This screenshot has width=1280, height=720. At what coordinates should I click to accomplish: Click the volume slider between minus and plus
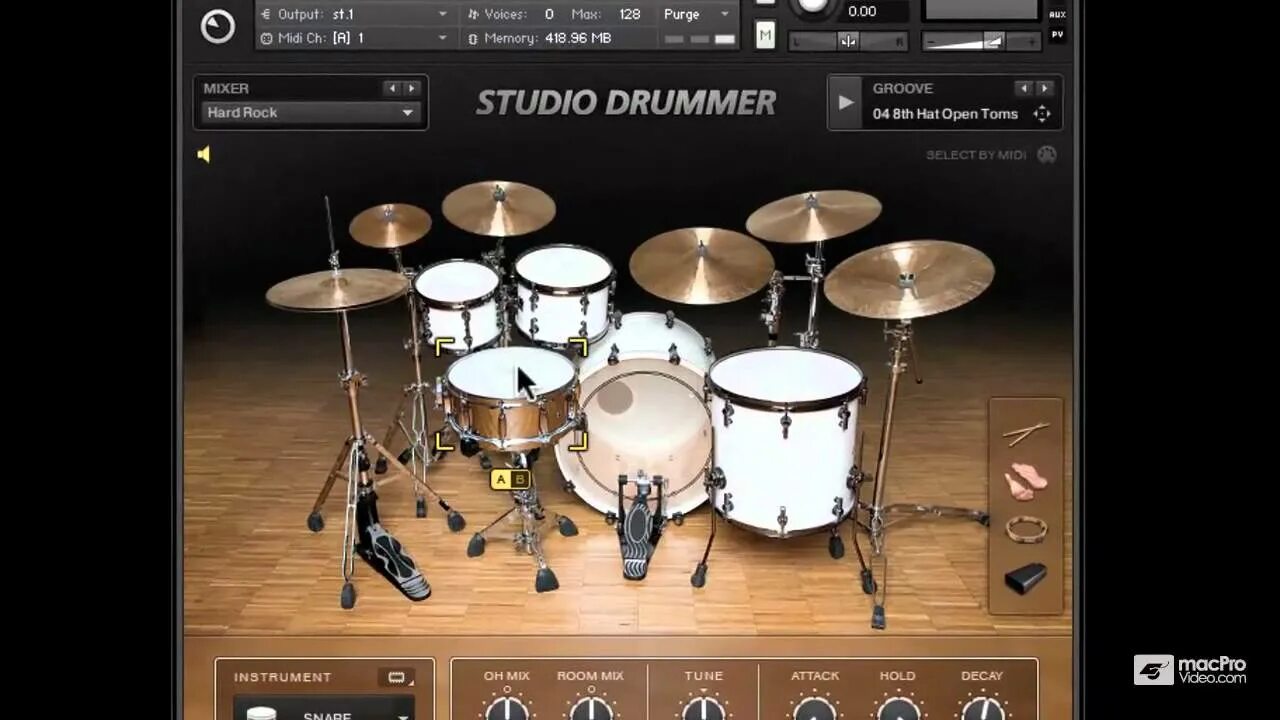point(981,41)
